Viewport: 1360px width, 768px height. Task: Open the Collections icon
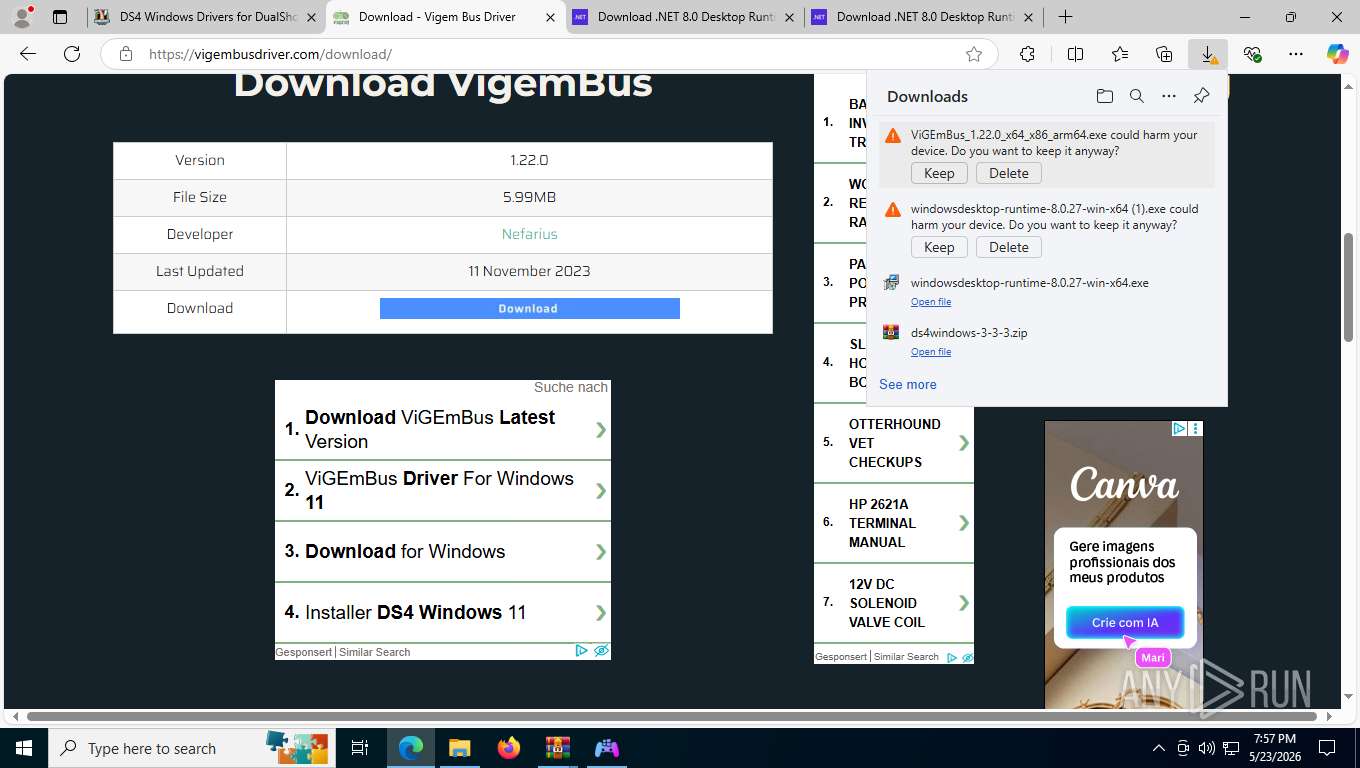(1164, 54)
